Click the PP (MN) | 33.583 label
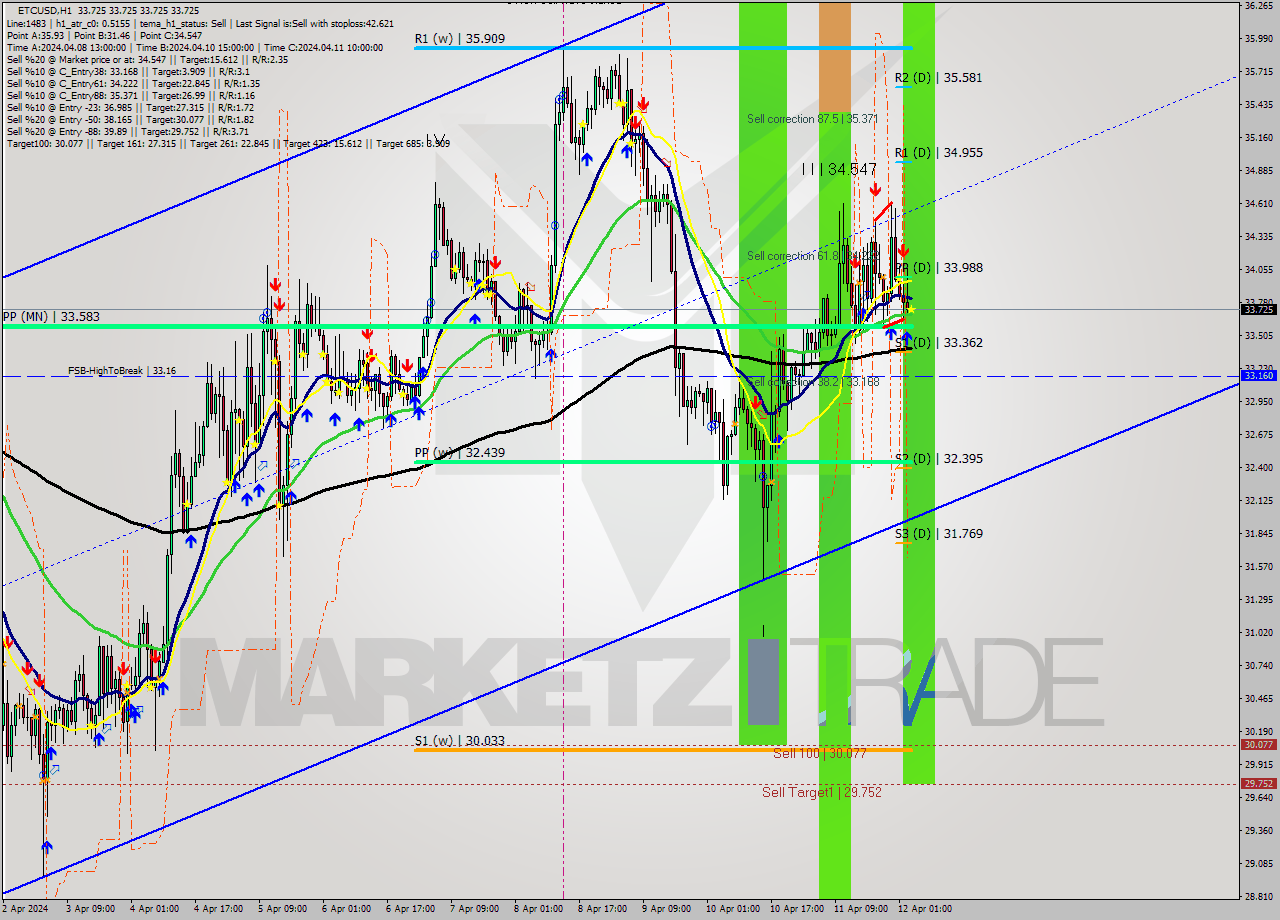This screenshot has height=920, width=1280. click(x=51, y=316)
